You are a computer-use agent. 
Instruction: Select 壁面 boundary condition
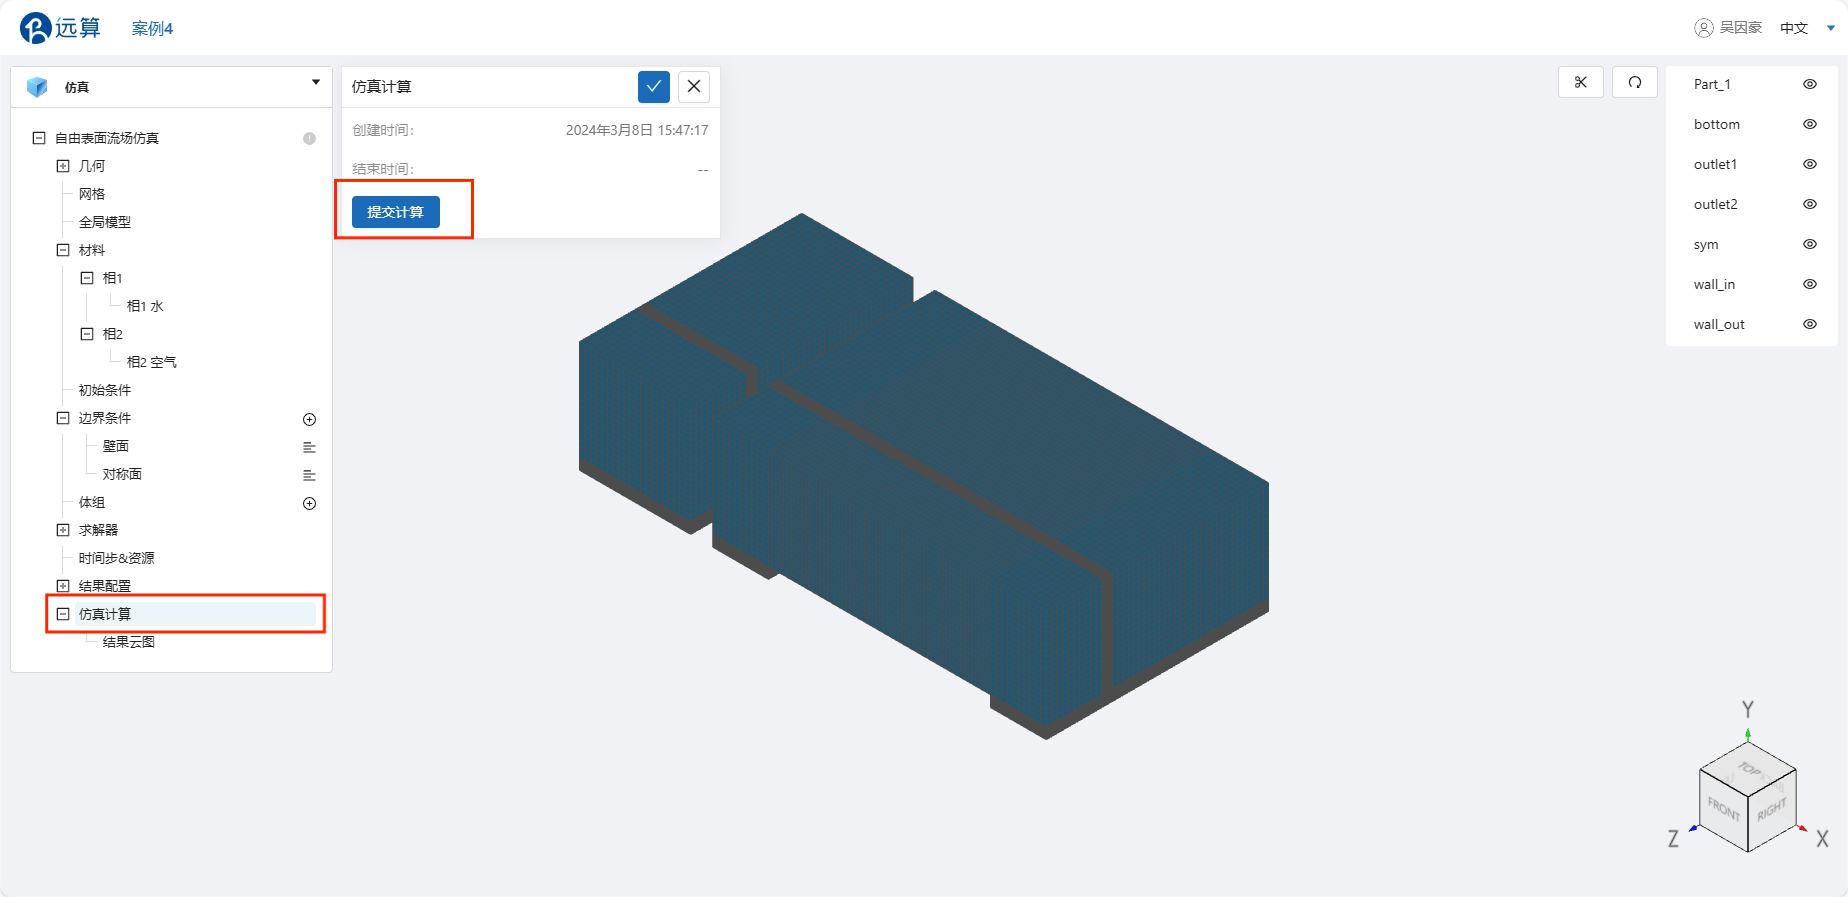(116, 446)
